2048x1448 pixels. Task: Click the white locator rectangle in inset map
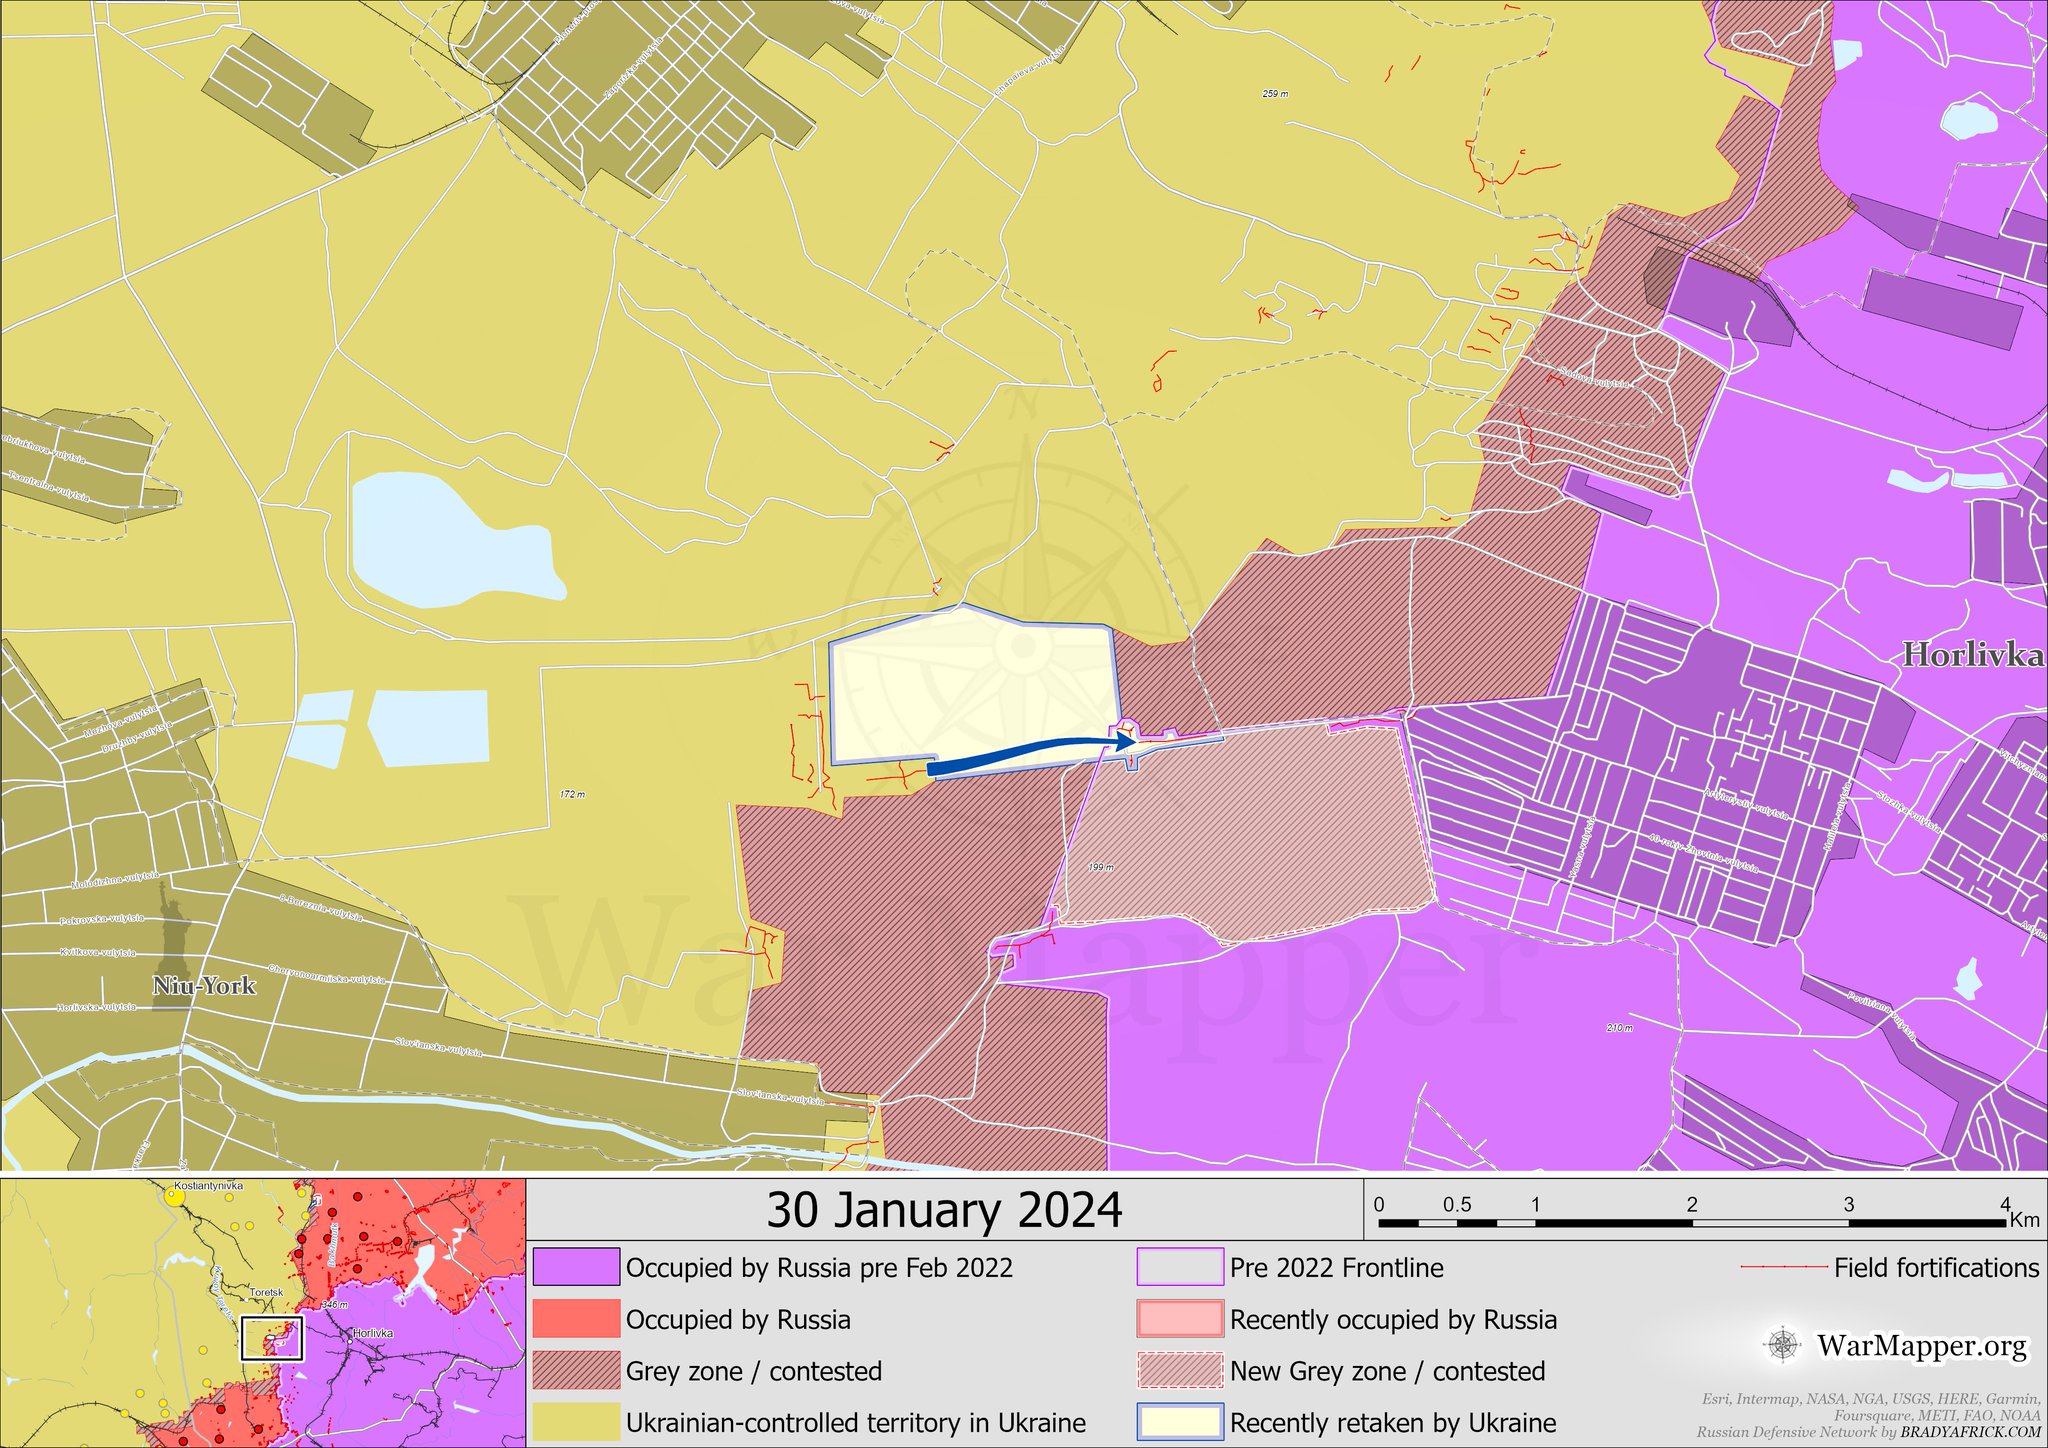point(272,1339)
